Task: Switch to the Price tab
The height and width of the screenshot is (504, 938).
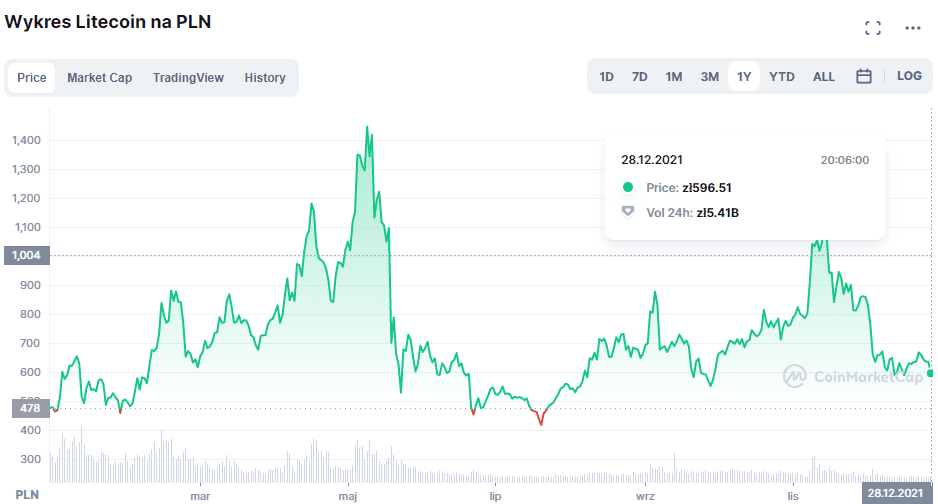Action: point(32,78)
